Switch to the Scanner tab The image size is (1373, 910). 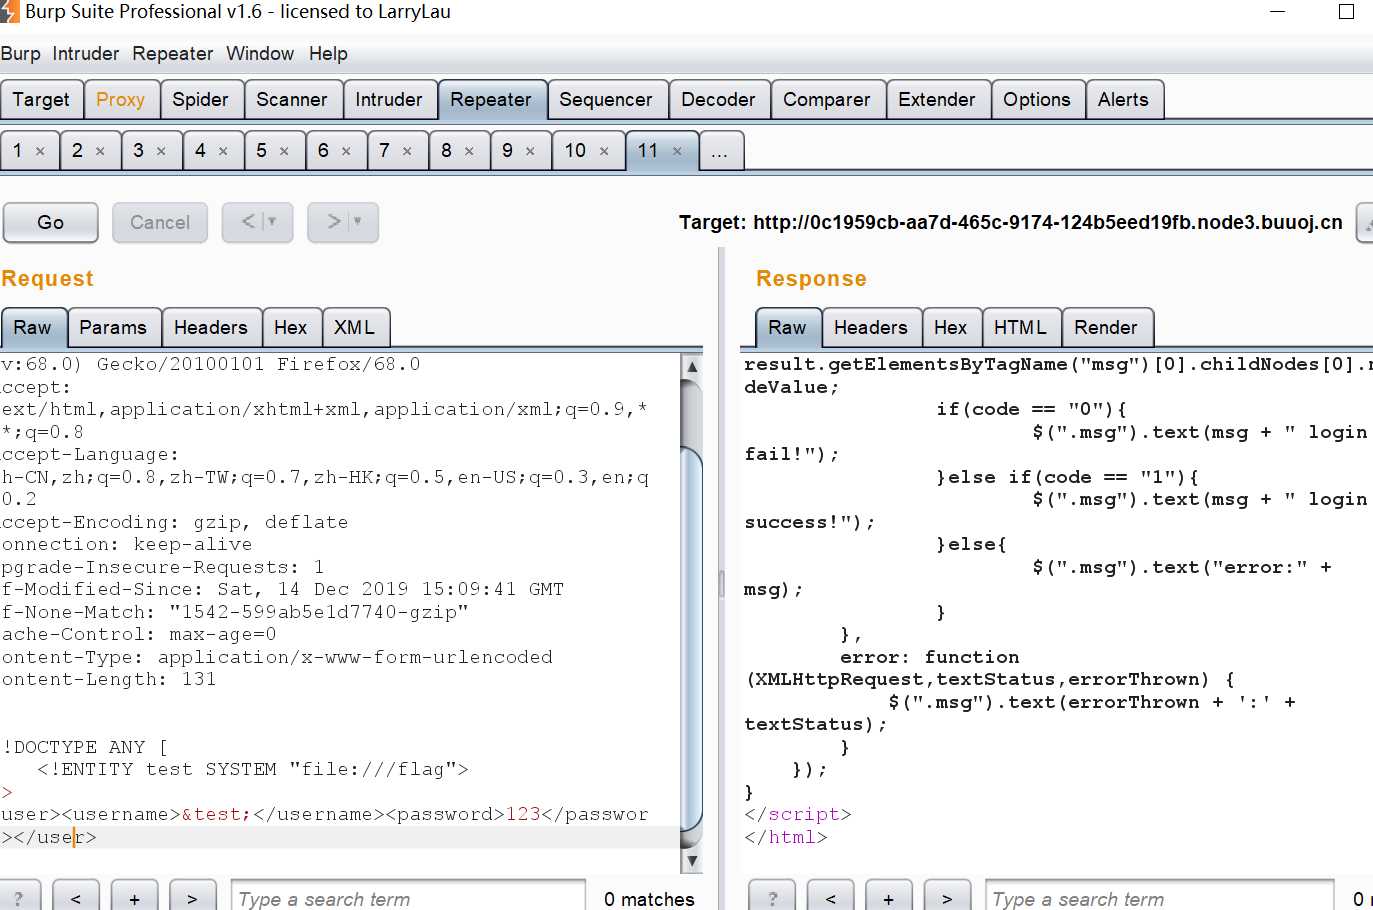click(292, 100)
